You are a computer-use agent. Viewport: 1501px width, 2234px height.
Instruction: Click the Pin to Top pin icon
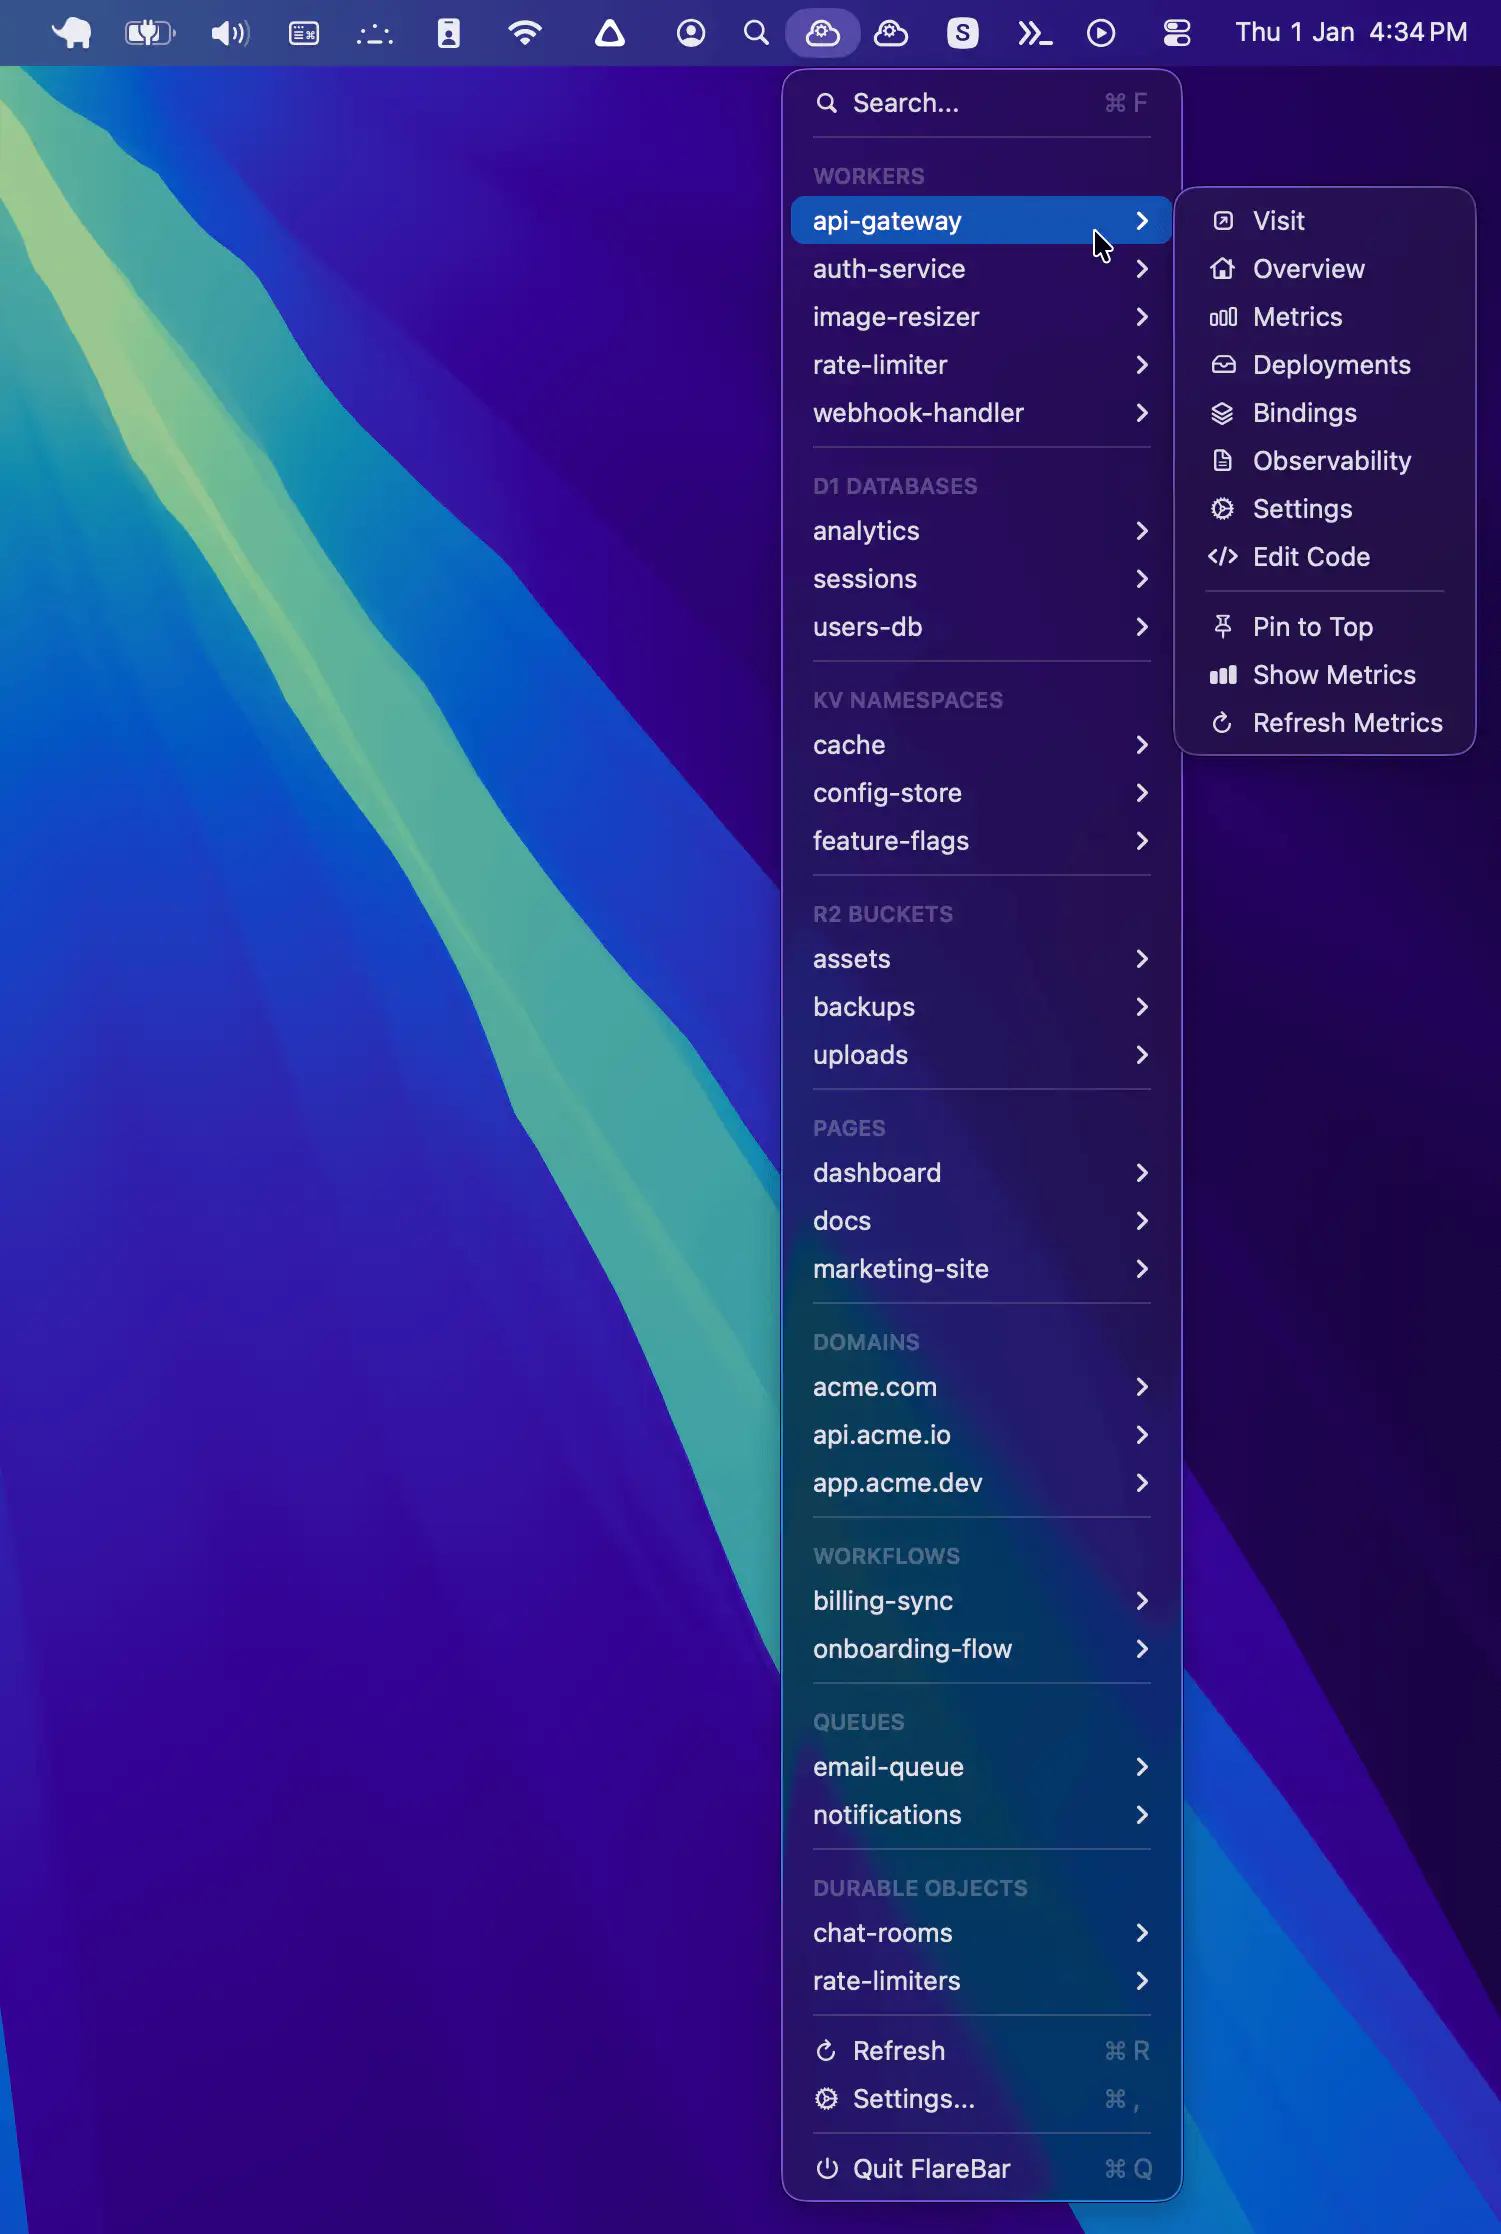point(1222,627)
